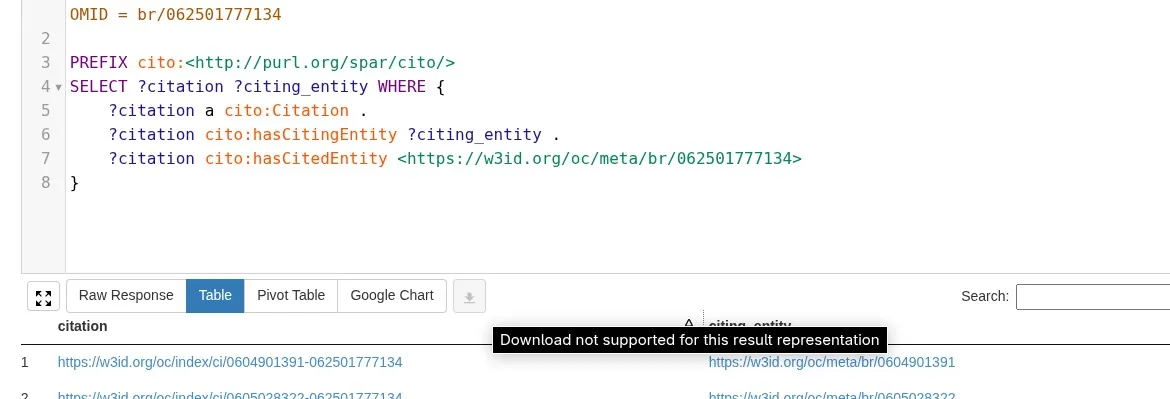Place cursor on the PREFIX cito line
The image size is (1170, 399).
click(263, 63)
